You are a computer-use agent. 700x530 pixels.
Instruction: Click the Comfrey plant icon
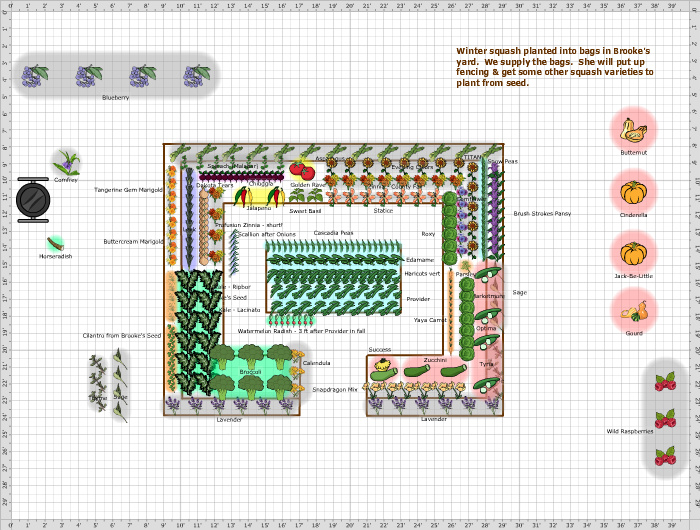coord(66,161)
